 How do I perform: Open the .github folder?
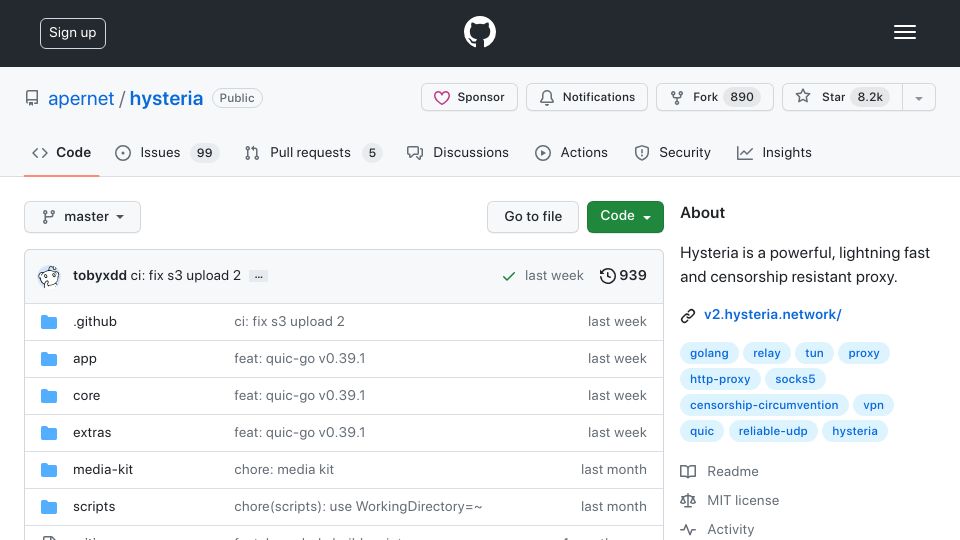[x=95, y=321]
